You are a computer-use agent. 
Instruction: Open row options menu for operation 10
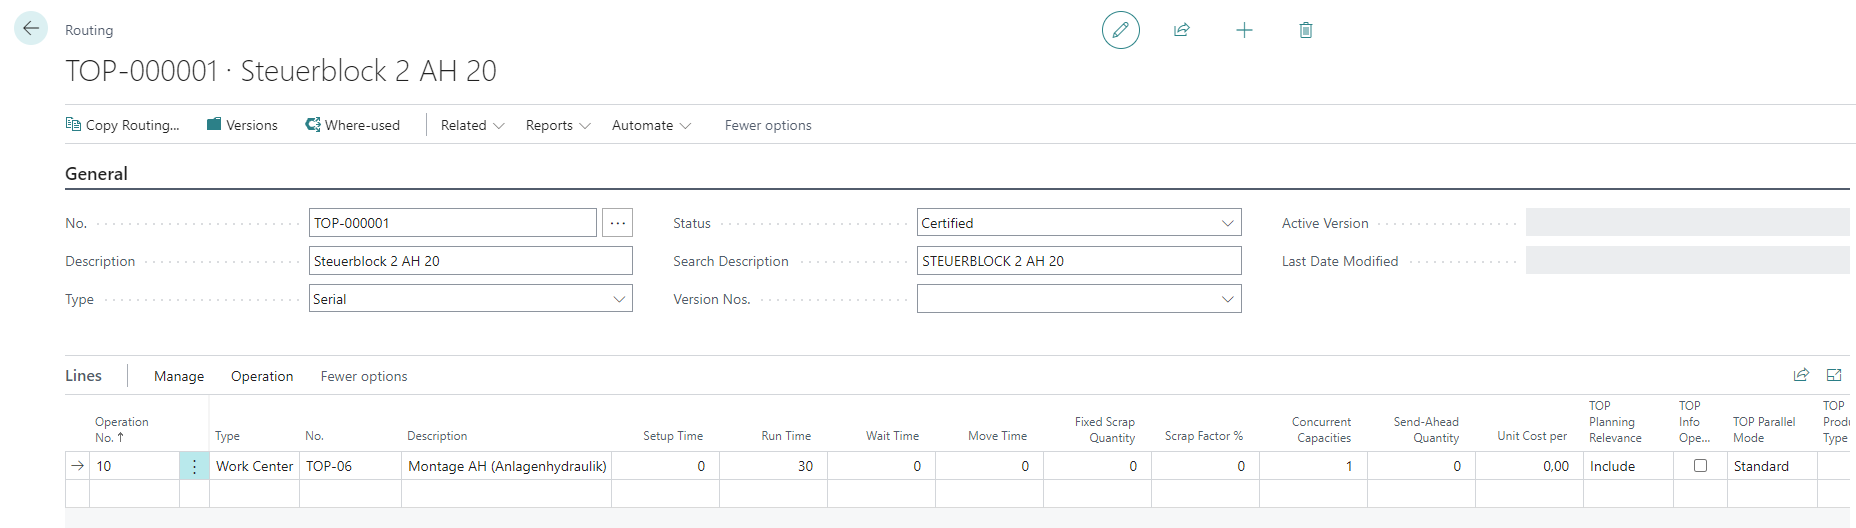click(194, 466)
